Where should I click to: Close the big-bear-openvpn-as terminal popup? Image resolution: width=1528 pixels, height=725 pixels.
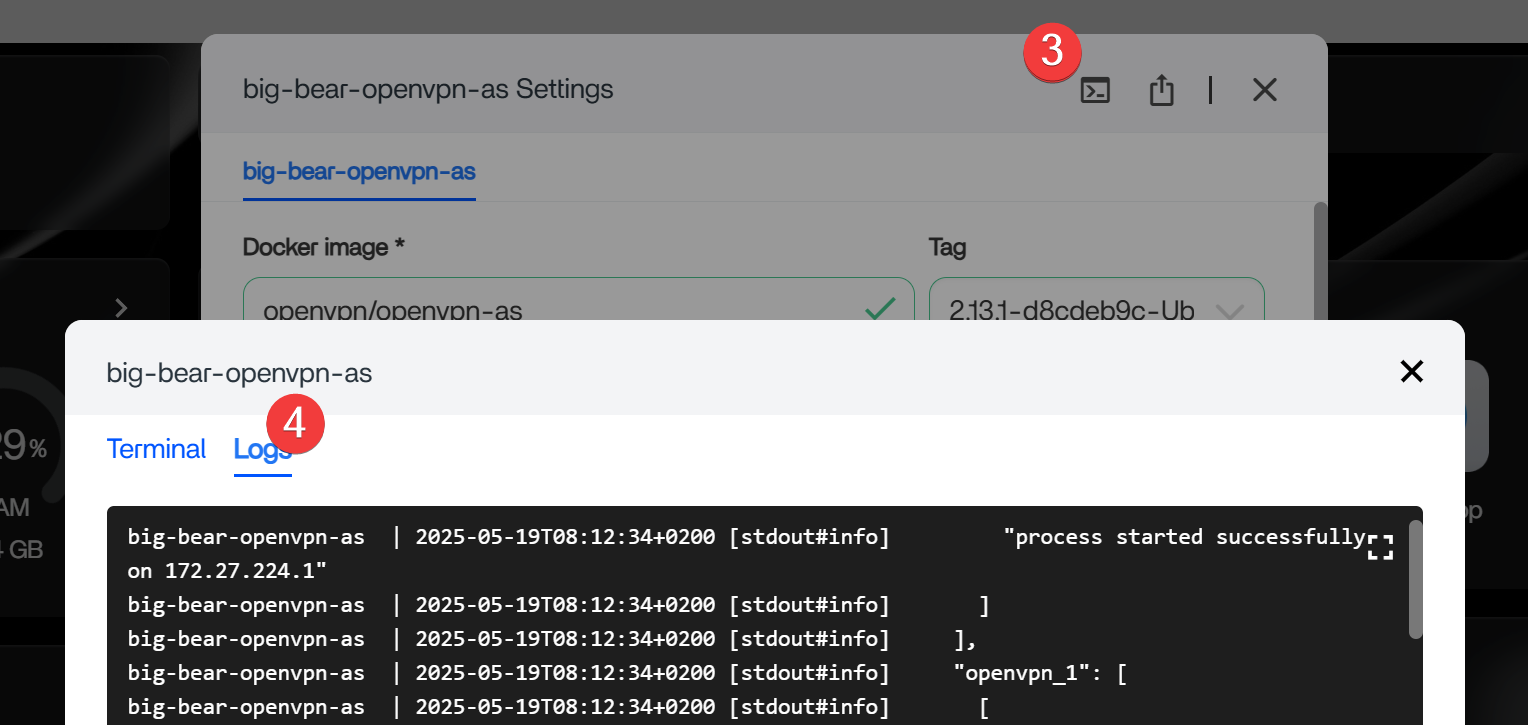pos(1411,372)
